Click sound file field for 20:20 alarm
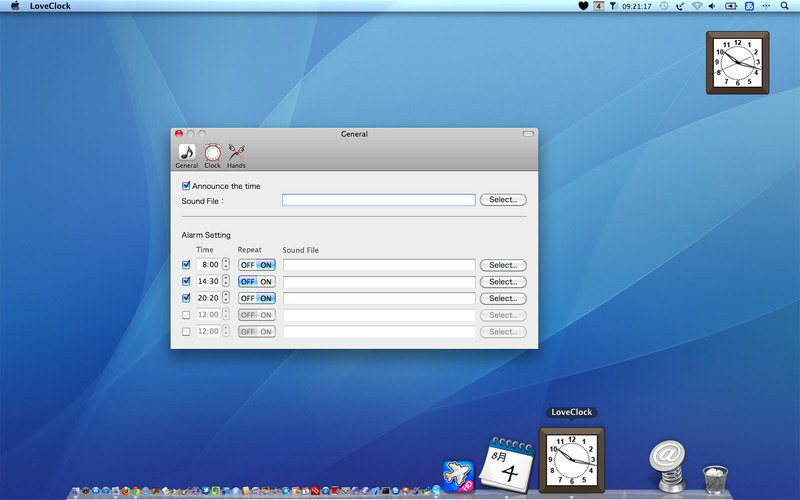The width and height of the screenshot is (800, 500). coord(379,298)
